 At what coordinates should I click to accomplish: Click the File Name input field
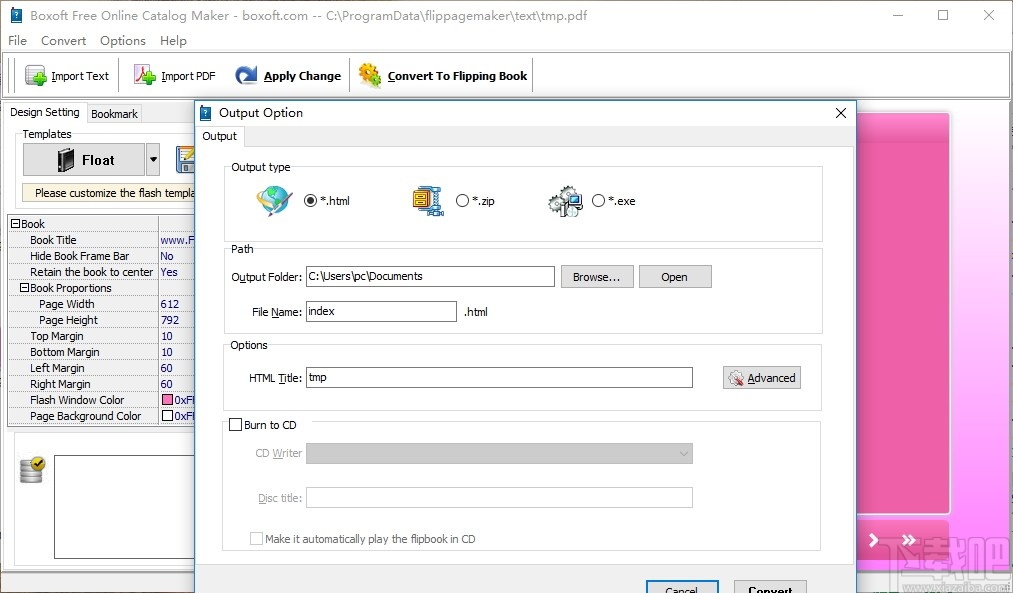click(x=381, y=311)
